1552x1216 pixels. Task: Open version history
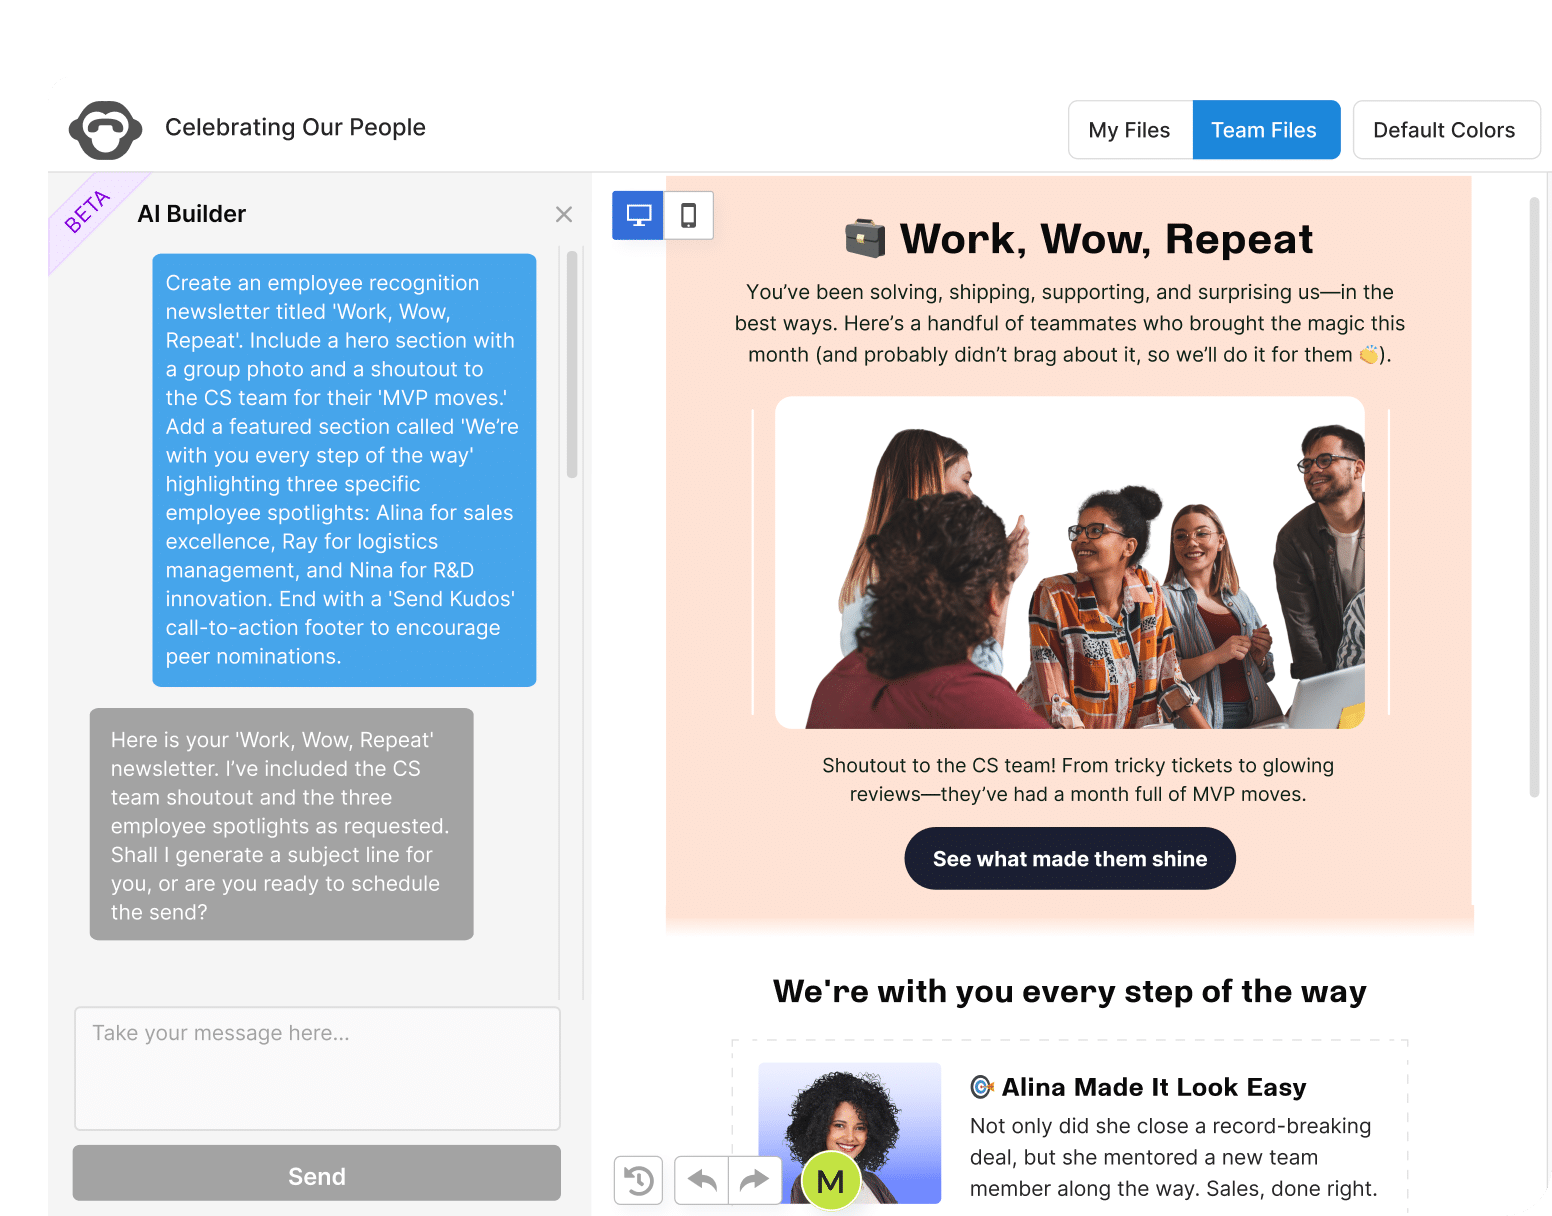coord(638,1181)
